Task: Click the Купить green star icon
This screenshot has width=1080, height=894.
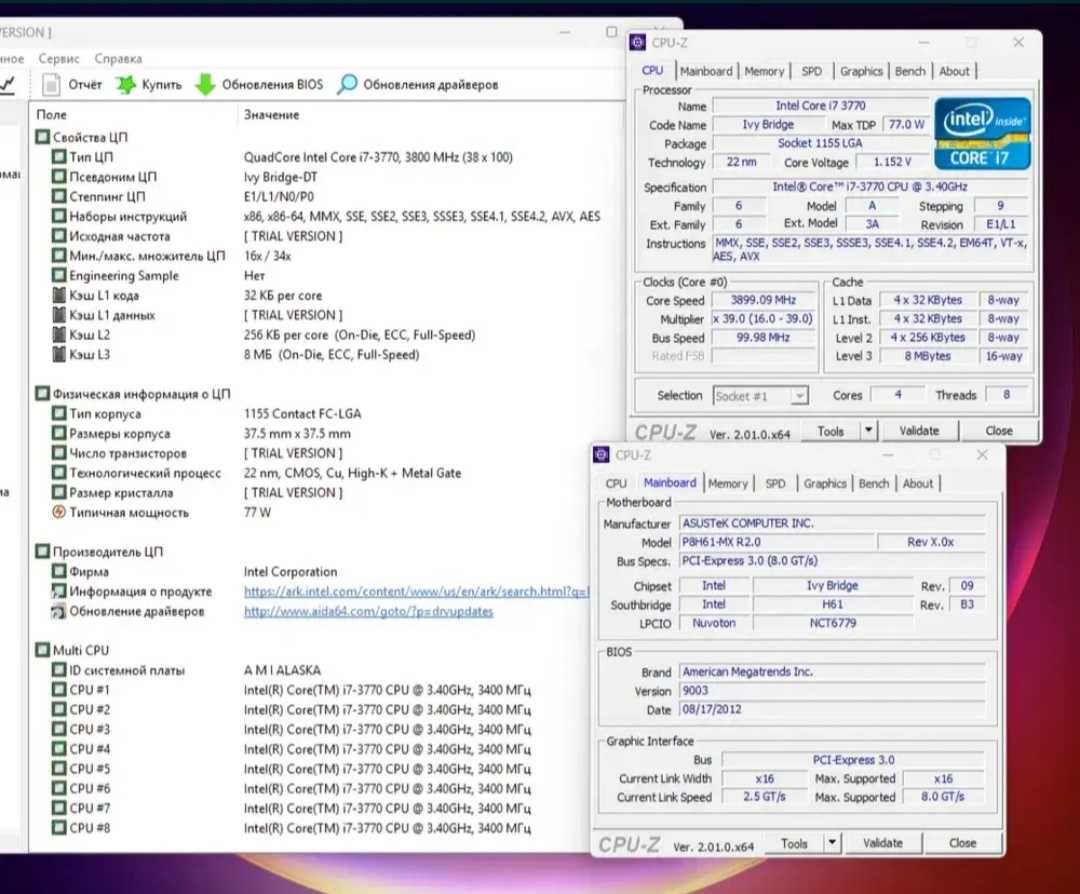Action: [125, 85]
